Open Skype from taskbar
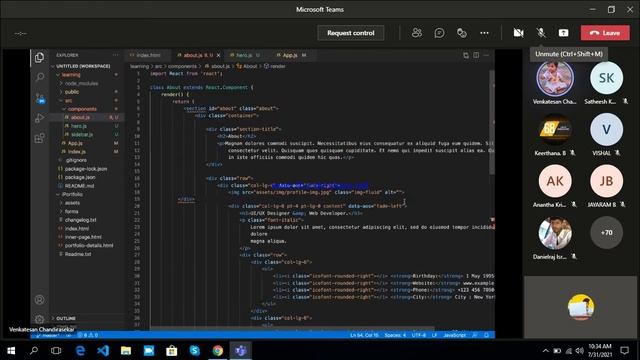This screenshot has width=640, height=360. [x=195, y=350]
